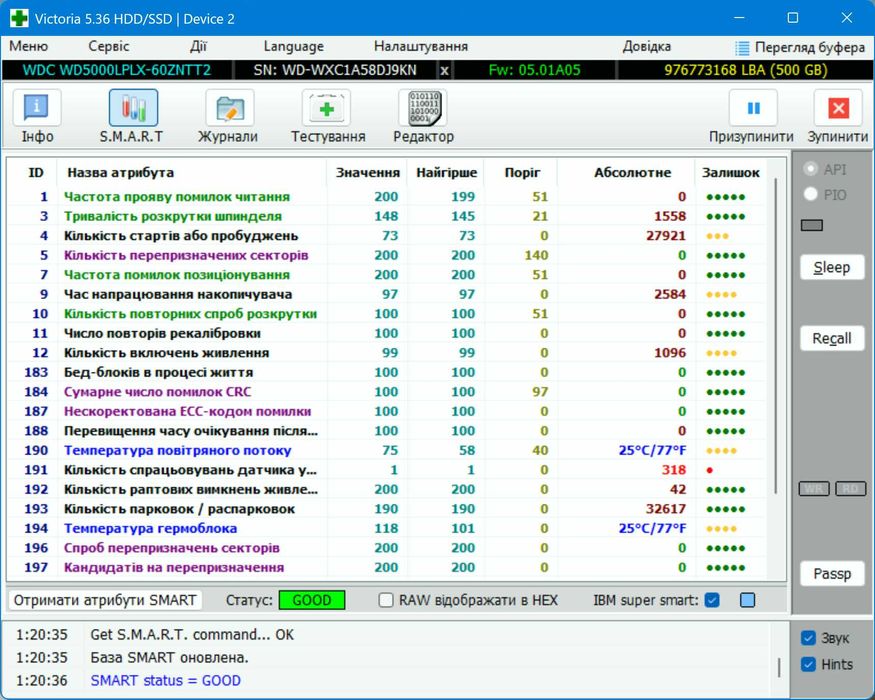
Task: Select row Частота прояву помилок читання
Action: pos(386,196)
